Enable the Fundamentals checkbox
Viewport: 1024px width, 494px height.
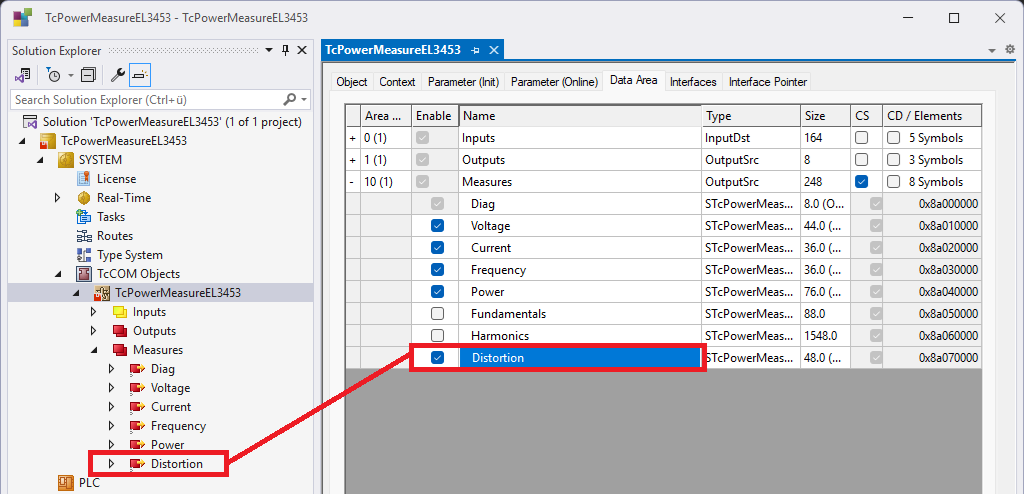tap(437, 314)
